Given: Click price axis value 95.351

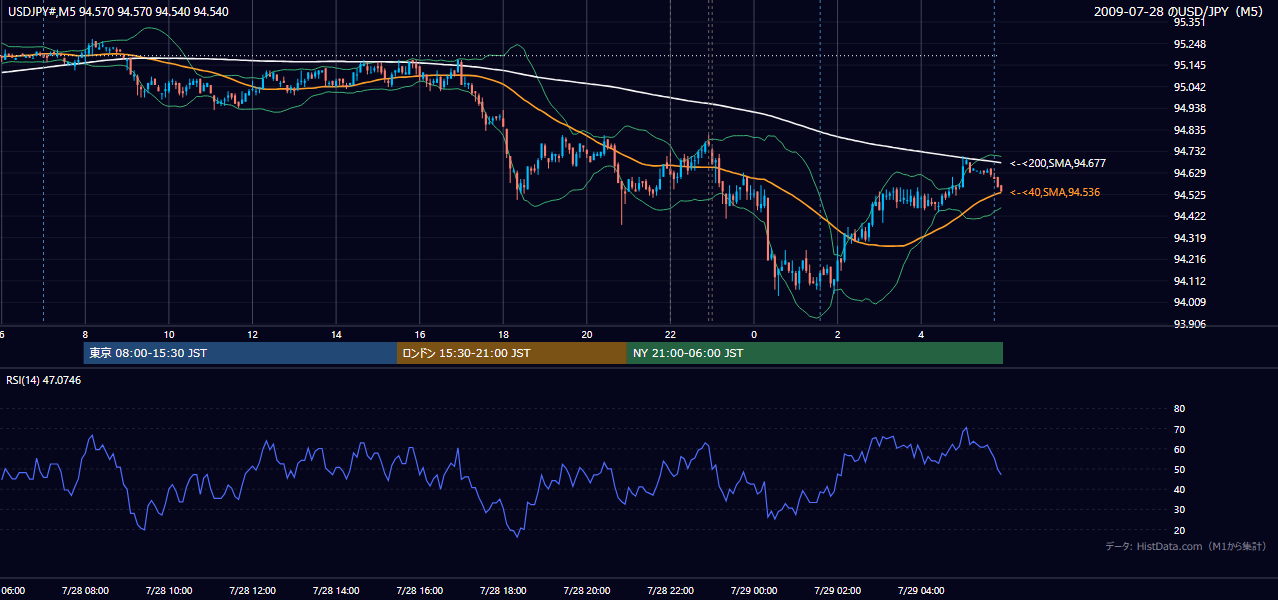Looking at the screenshot, I should [1189, 22].
